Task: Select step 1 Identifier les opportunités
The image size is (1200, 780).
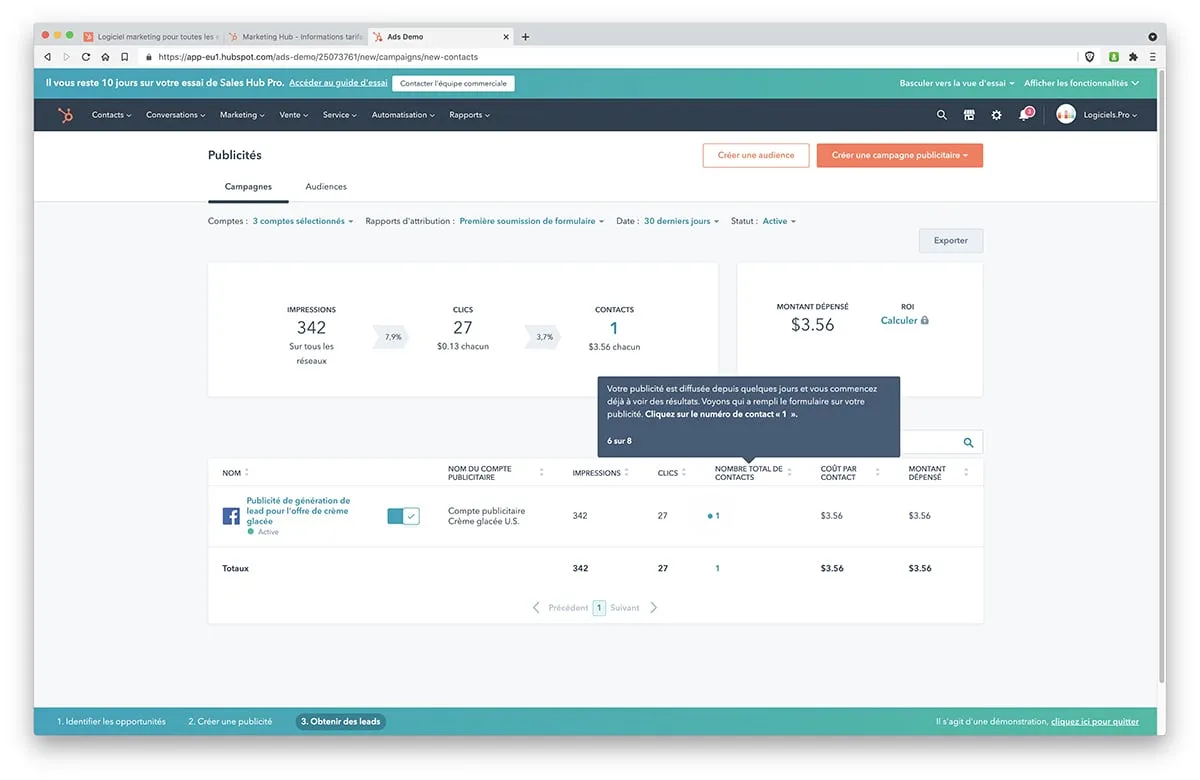Action: click(111, 721)
